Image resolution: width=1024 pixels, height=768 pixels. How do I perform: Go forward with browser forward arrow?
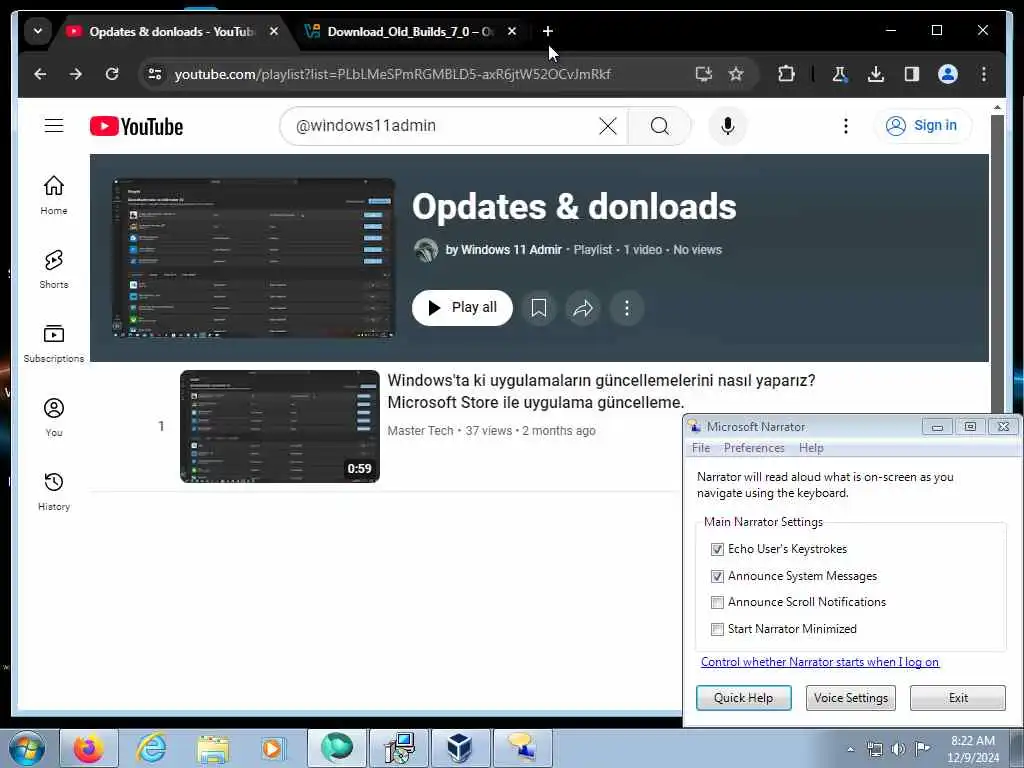[76, 74]
